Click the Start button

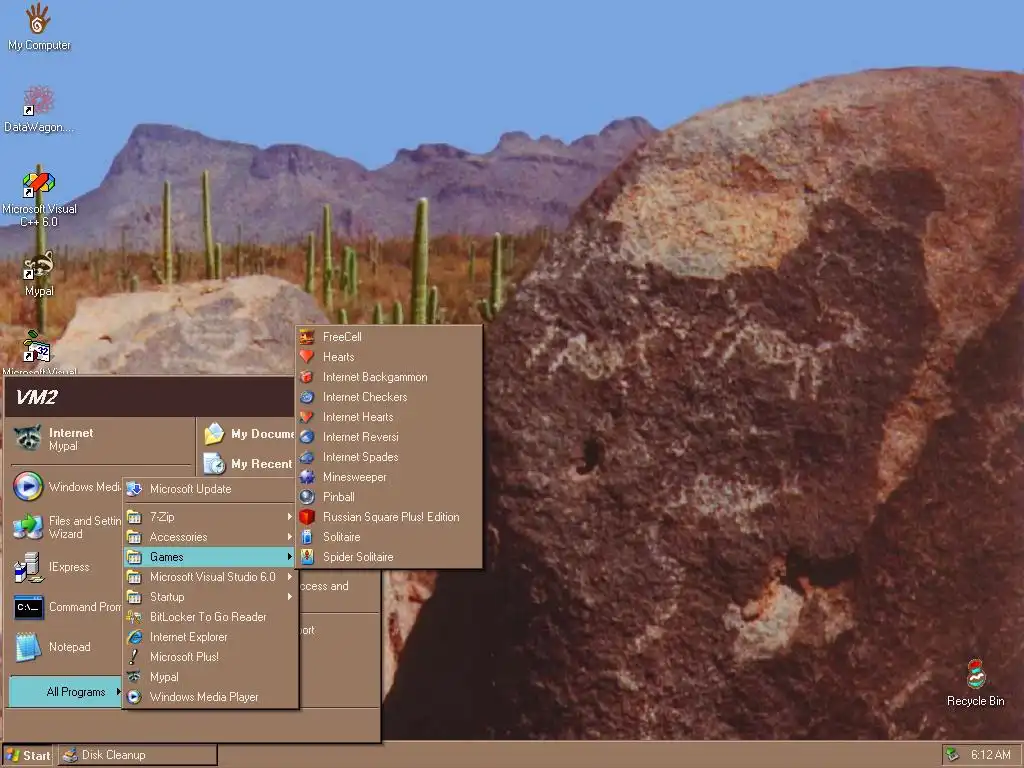27,755
